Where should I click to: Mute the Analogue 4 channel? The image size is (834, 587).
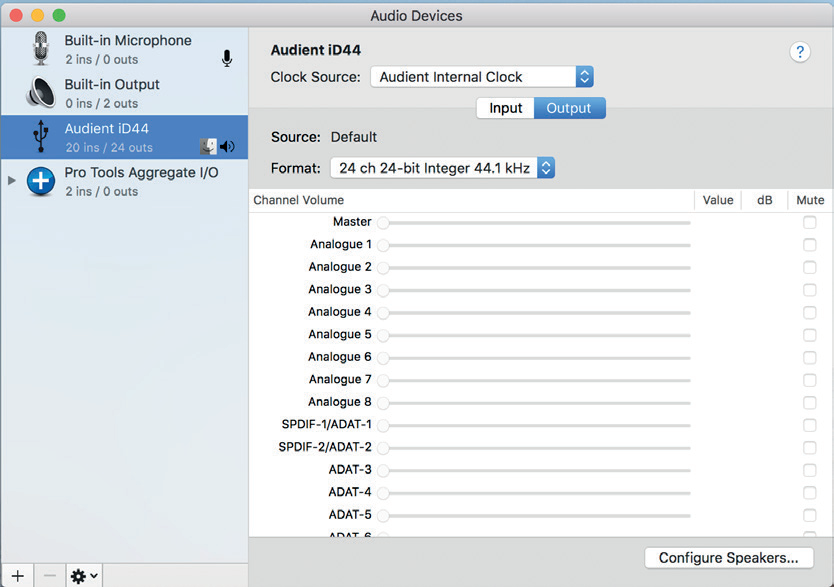(x=810, y=313)
